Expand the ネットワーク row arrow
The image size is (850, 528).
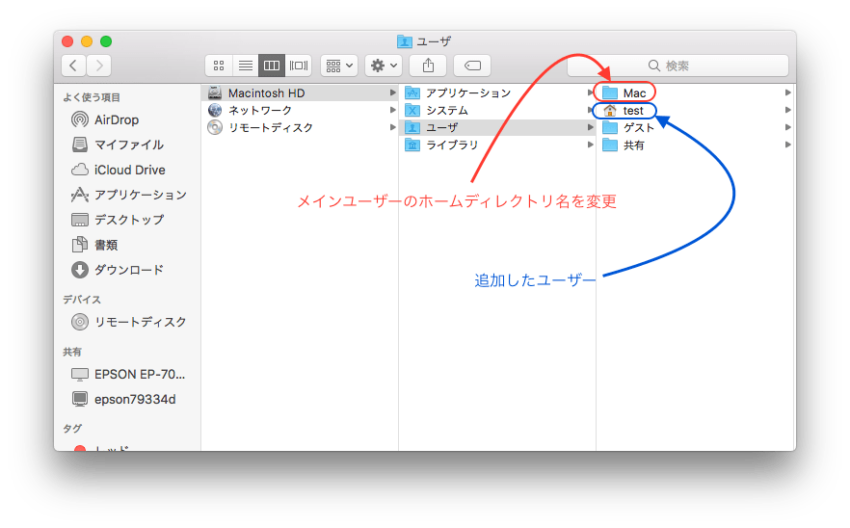pos(392,110)
